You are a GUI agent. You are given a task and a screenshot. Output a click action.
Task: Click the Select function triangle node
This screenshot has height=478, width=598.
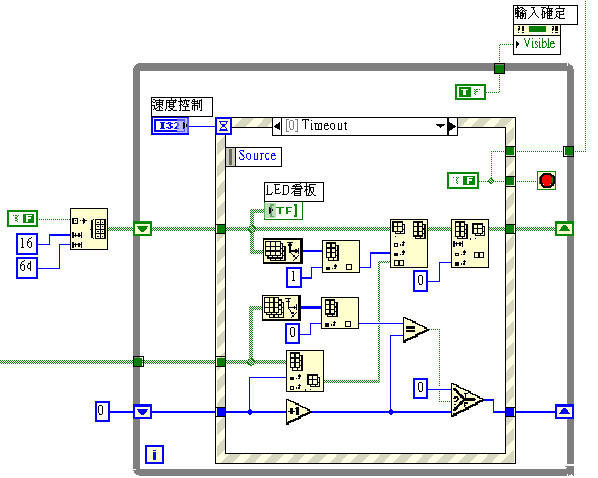467,400
